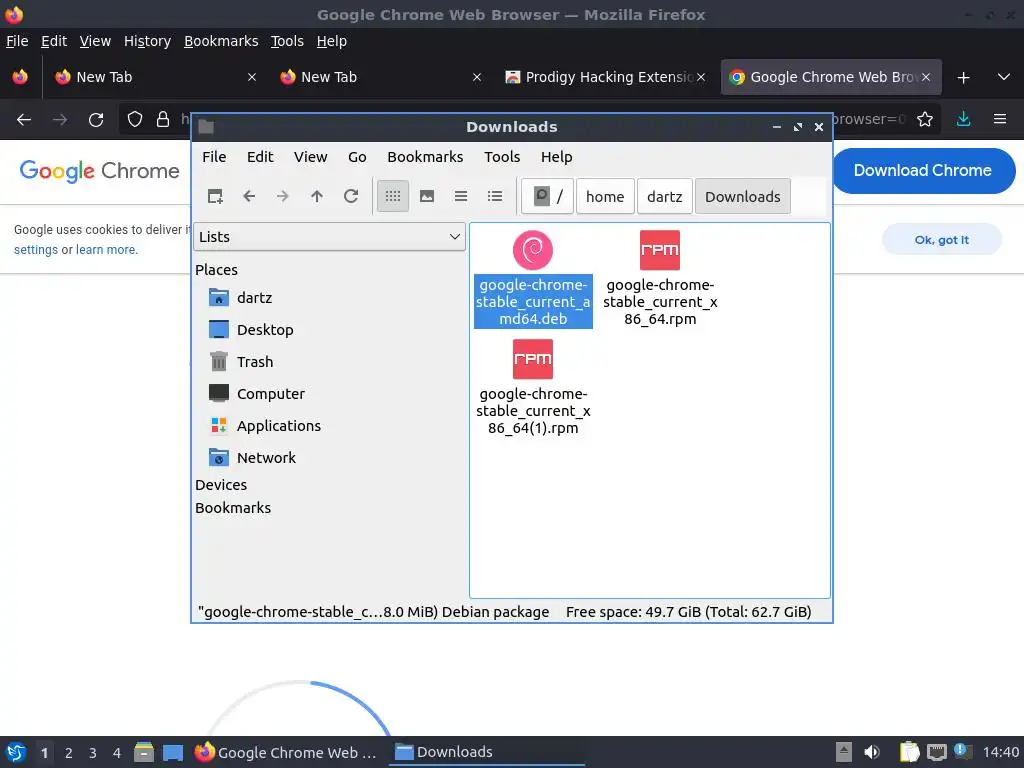Dismiss cookies notice with Ok, got it
The image size is (1024, 768).
942,240
